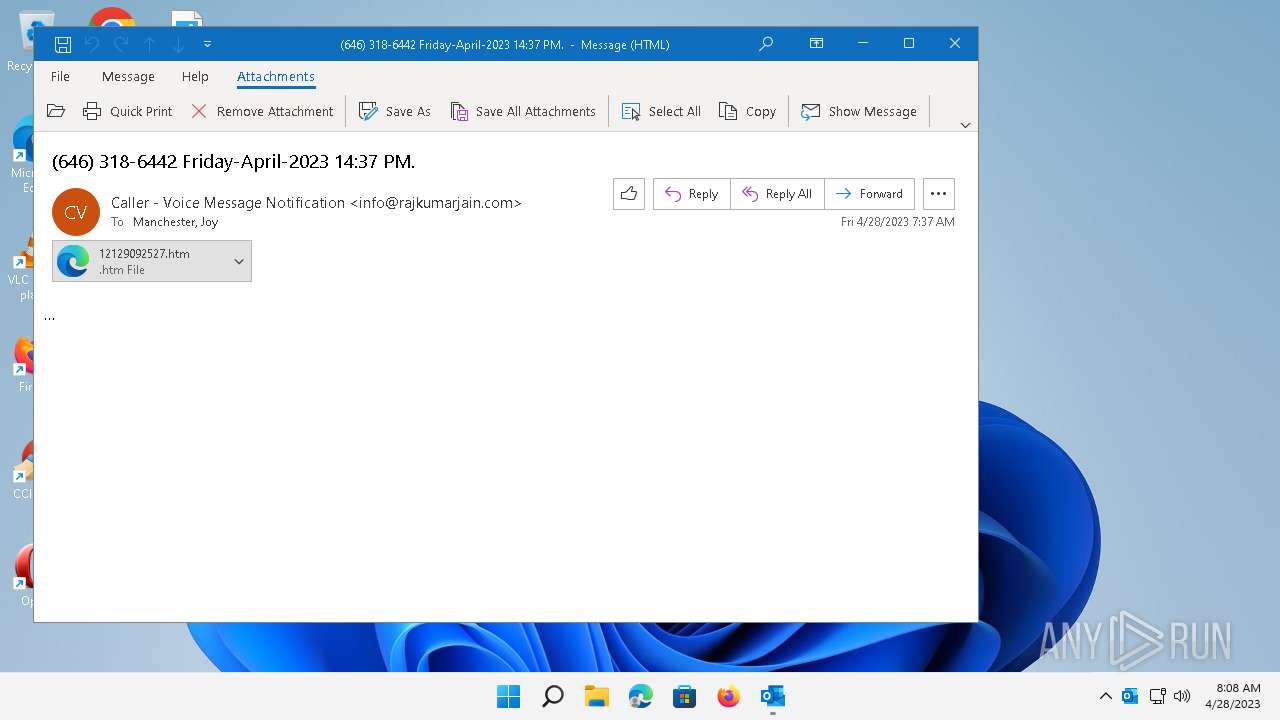Screen dimensions: 1280x720
Task: Open the Windows Start menu
Action: click(x=508, y=696)
